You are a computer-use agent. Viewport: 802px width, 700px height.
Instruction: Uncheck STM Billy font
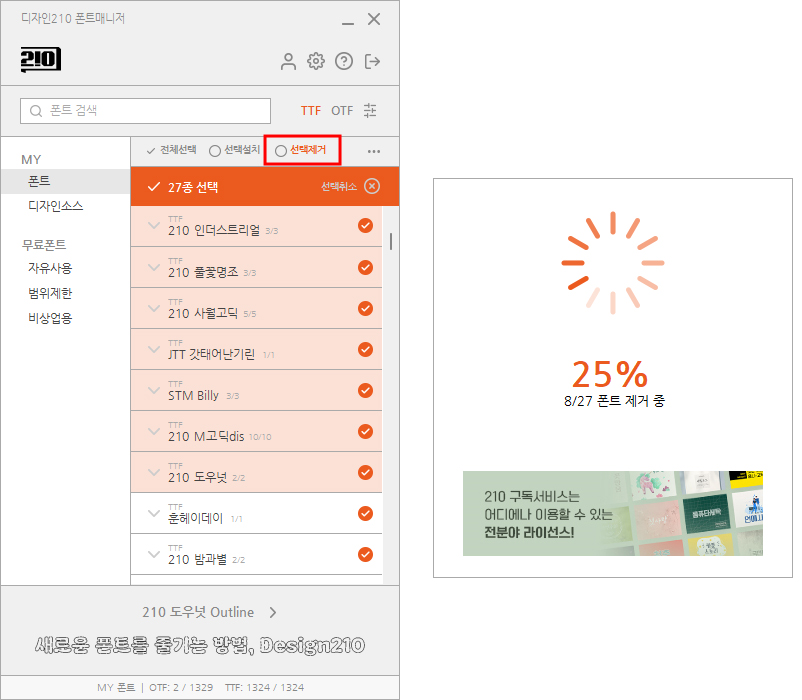pyautogui.click(x=365, y=390)
